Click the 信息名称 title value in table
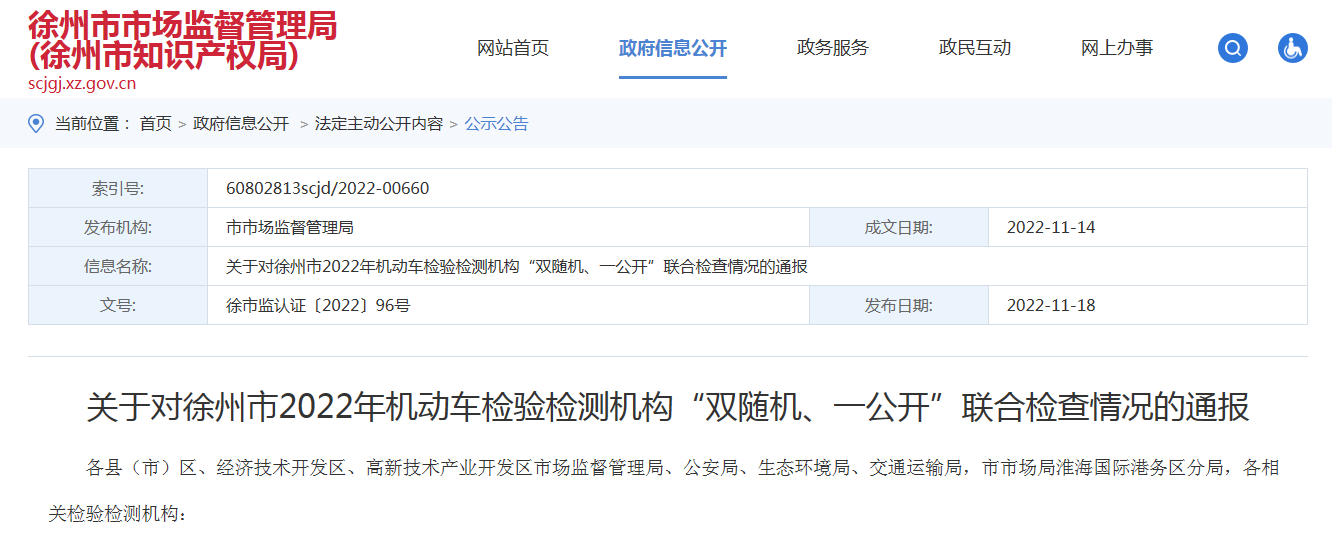The height and width of the screenshot is (533, 1332). 517,266
